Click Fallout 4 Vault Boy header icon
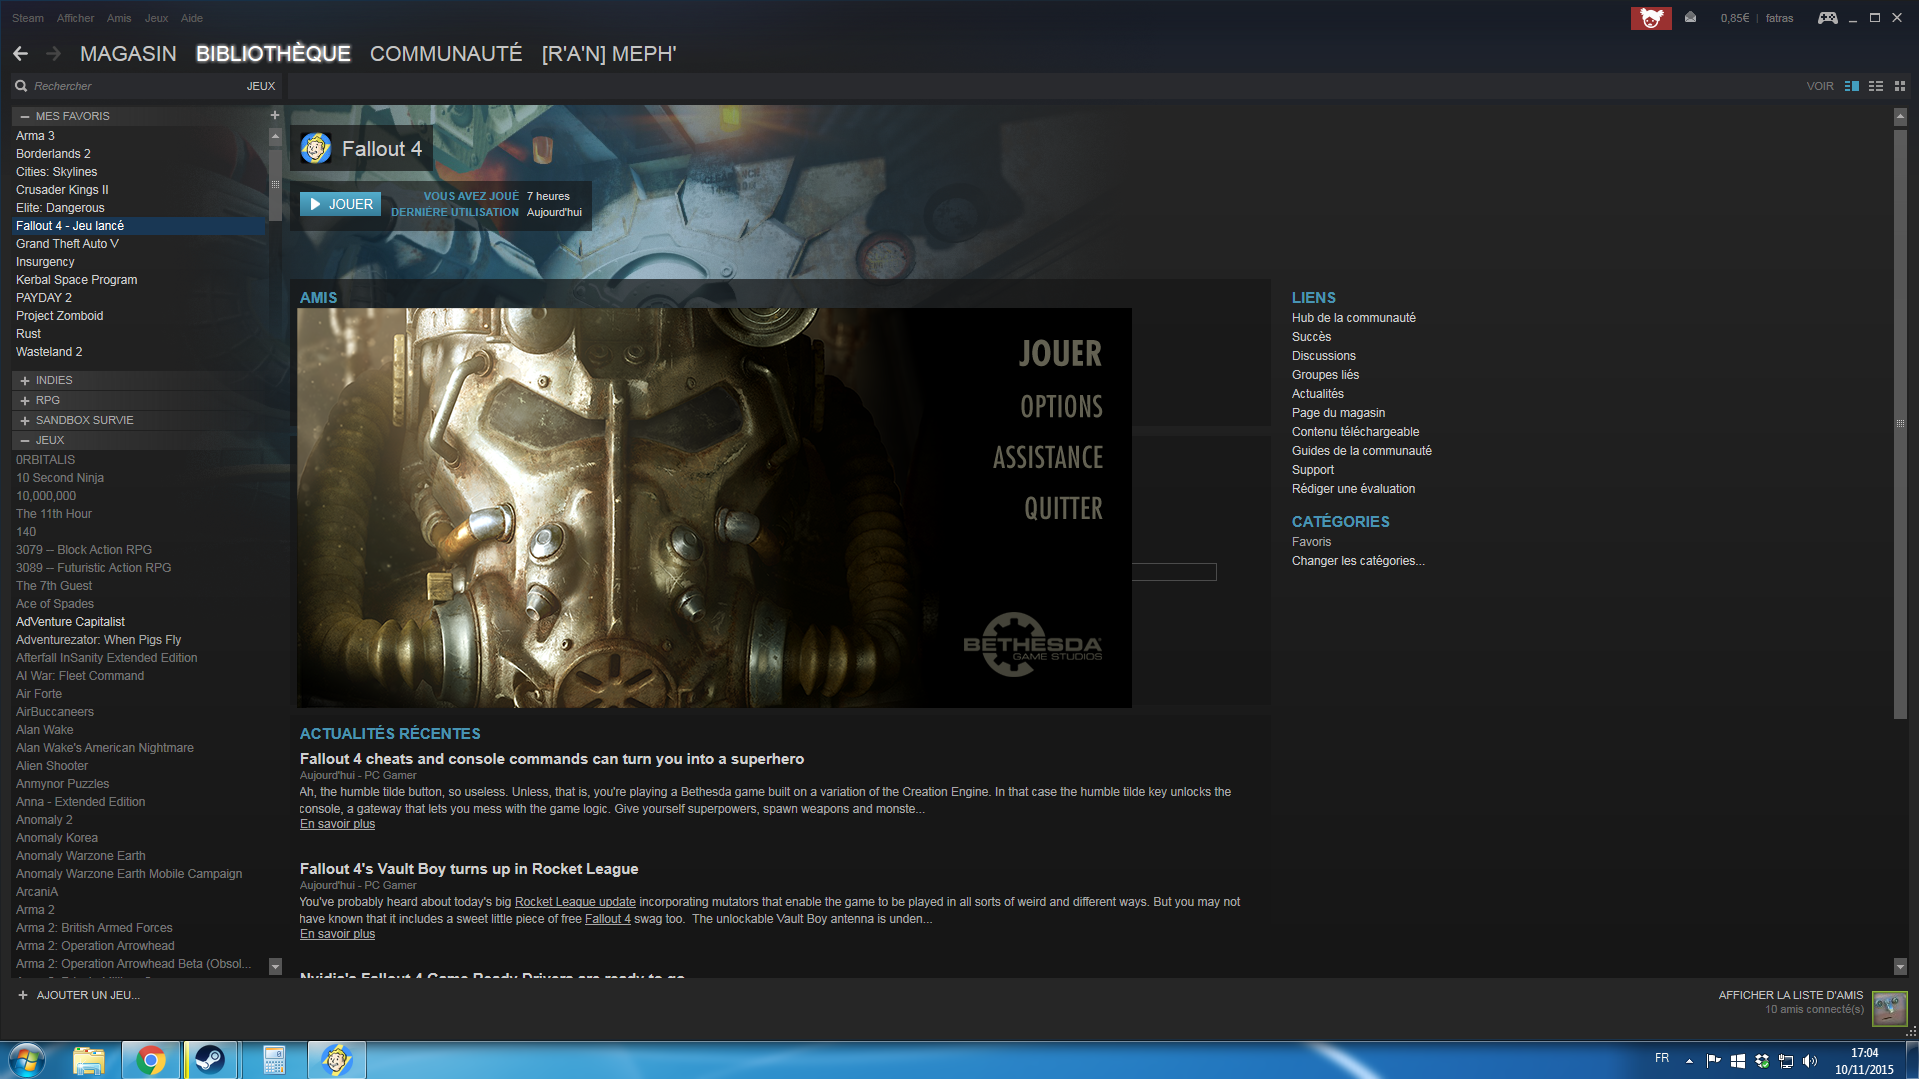The width and height of the screenshot is (1919, 1079). point(316,149)
